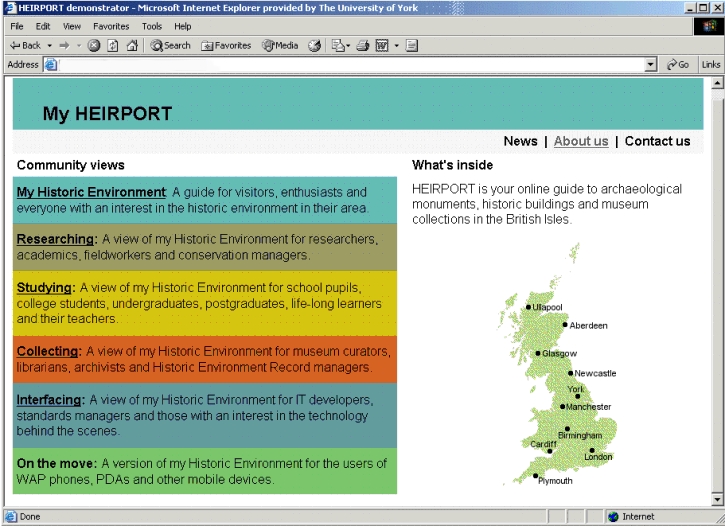Click the Print icon

[363, 45]
